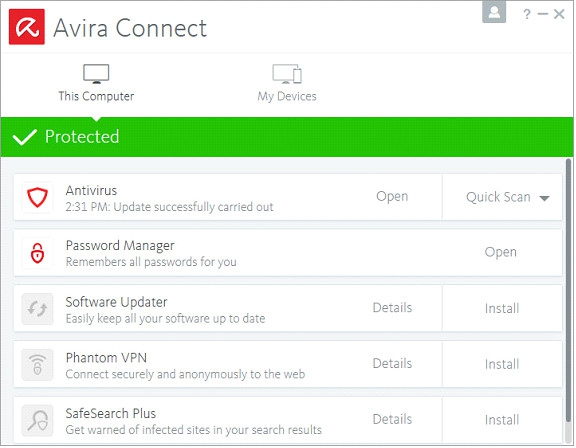Install Software Updater

point(502,308)
